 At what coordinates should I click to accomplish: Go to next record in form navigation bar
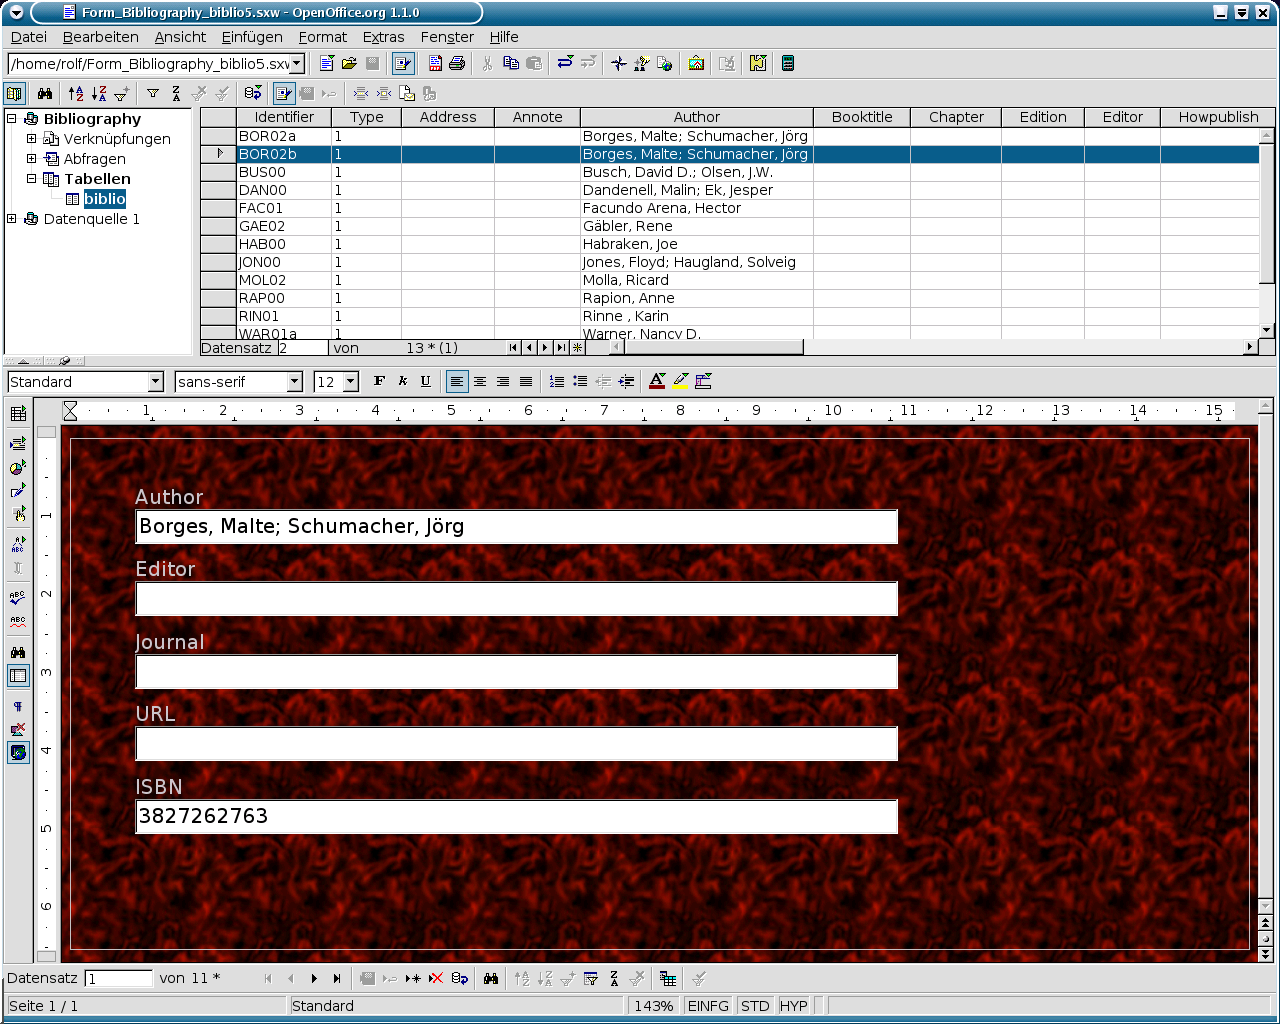click(314, 978)
